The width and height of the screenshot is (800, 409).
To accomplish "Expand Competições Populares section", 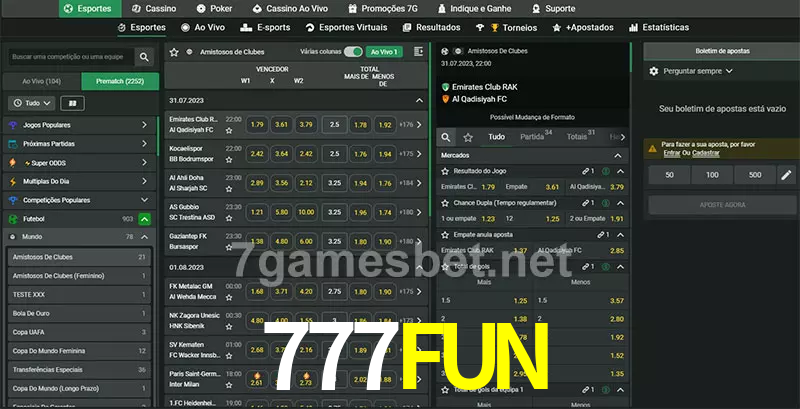I will click(144, 200).
